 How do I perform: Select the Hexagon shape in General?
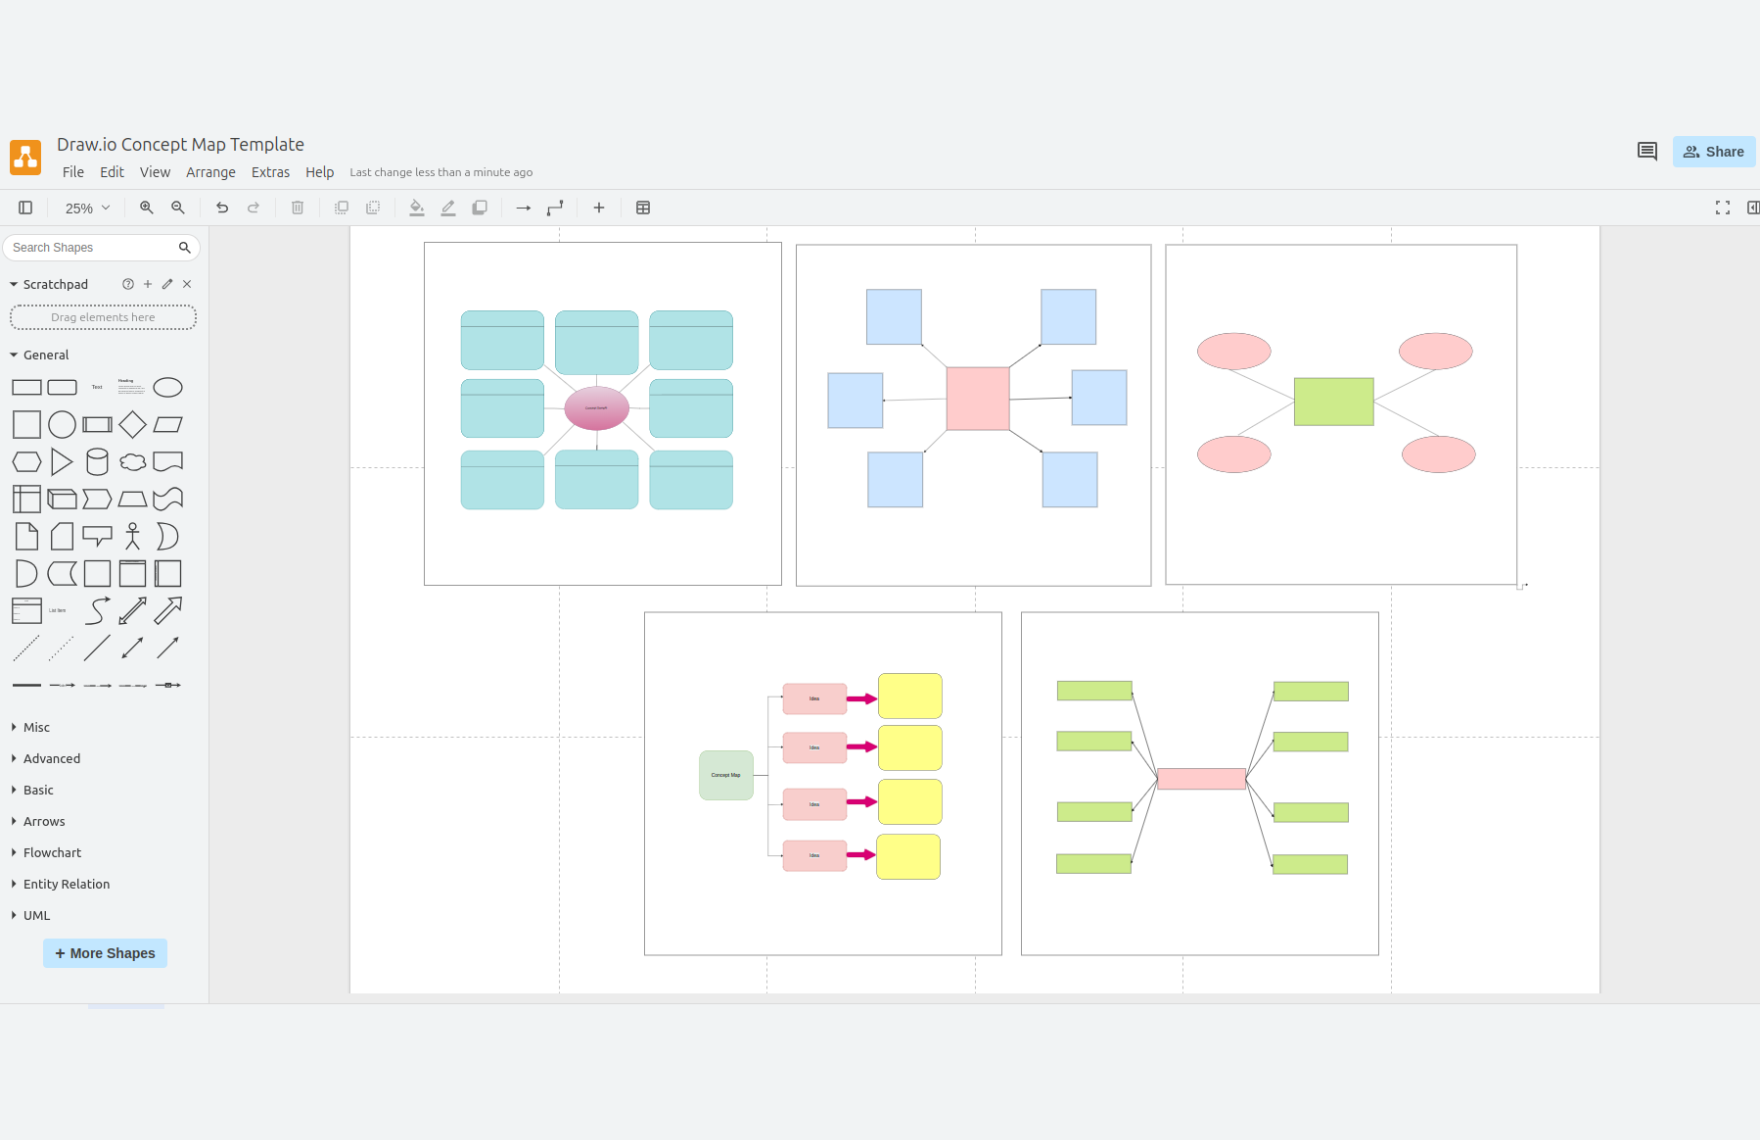[27, 462]
